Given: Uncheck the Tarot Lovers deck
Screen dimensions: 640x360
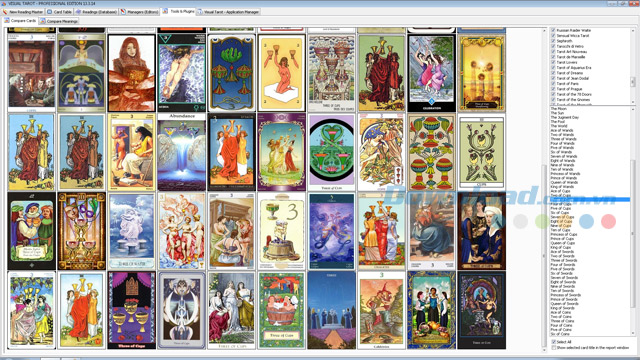Looking at the screenshot, I should pyautogui.click(x=553, y=62).
